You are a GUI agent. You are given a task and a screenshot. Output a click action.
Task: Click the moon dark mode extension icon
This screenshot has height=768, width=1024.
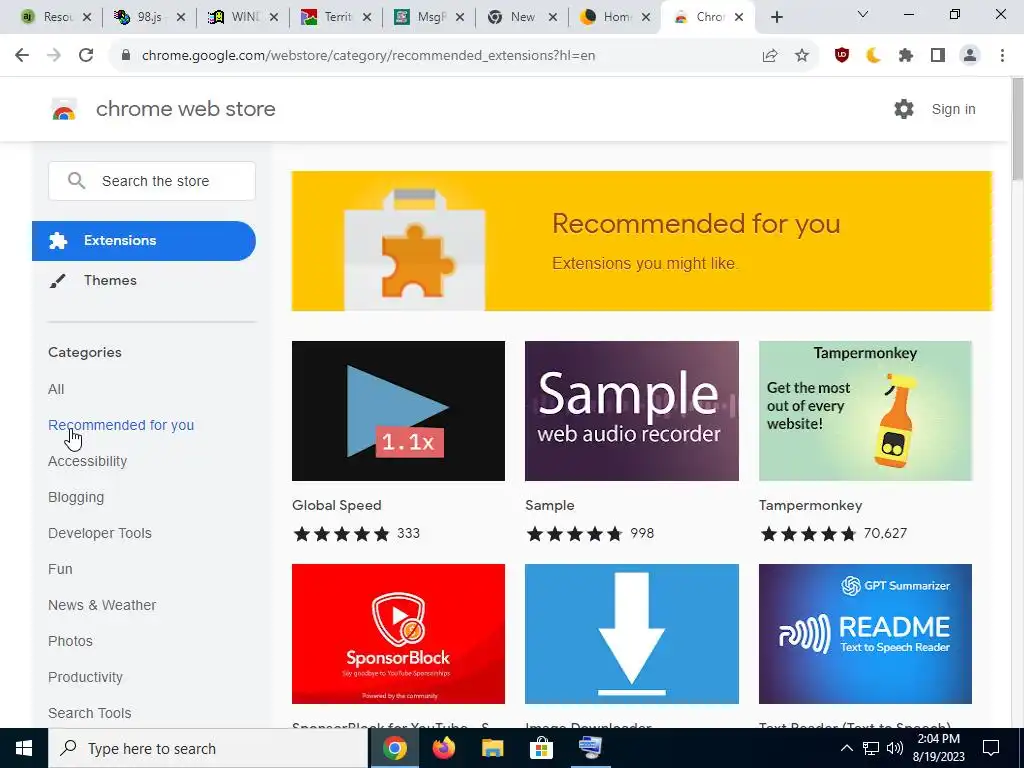click(873, 56)
